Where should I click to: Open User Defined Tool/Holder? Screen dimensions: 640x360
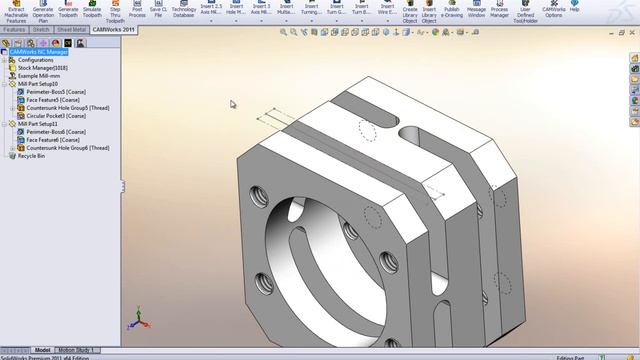click(525, 12)
